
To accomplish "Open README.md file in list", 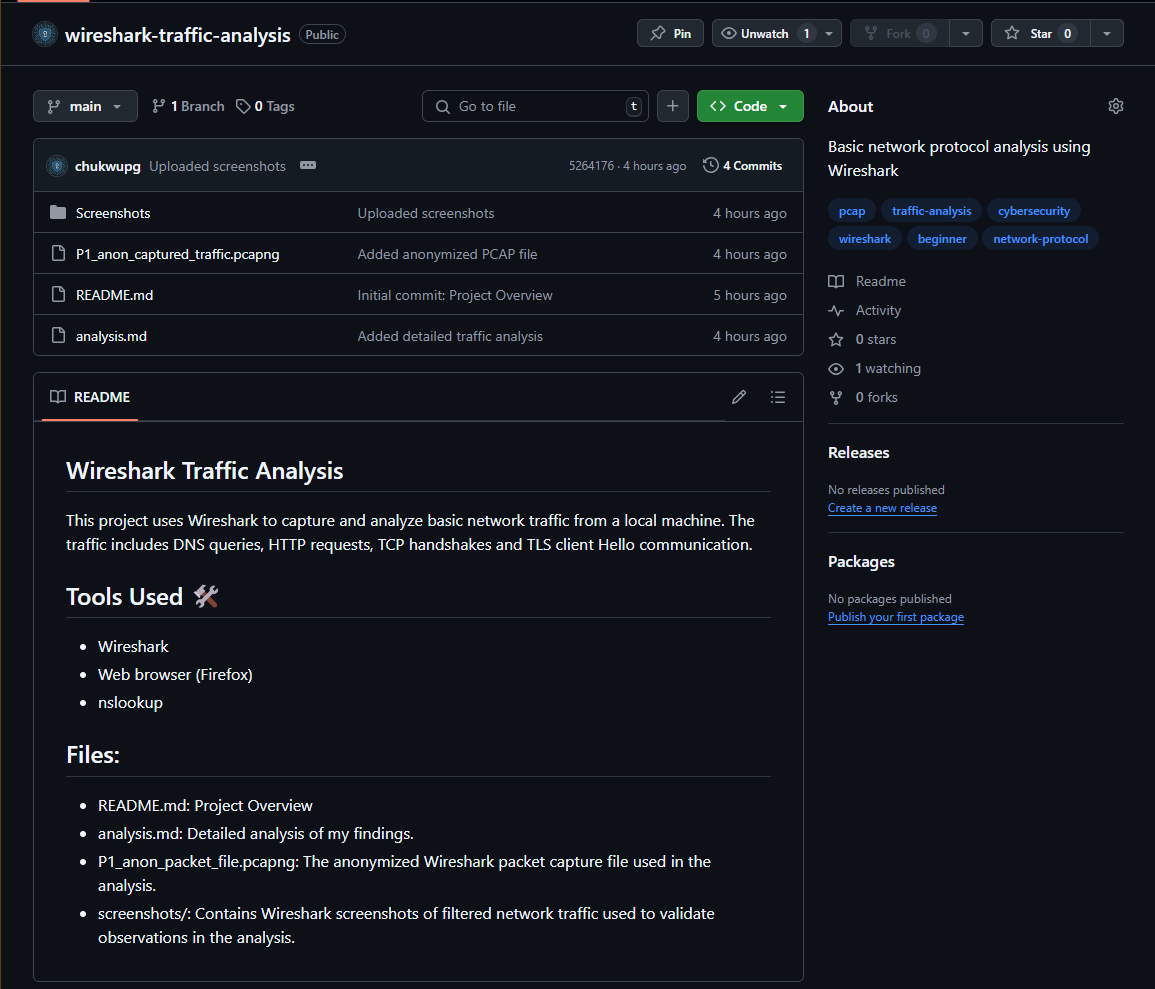I will (x=114, y=295).
